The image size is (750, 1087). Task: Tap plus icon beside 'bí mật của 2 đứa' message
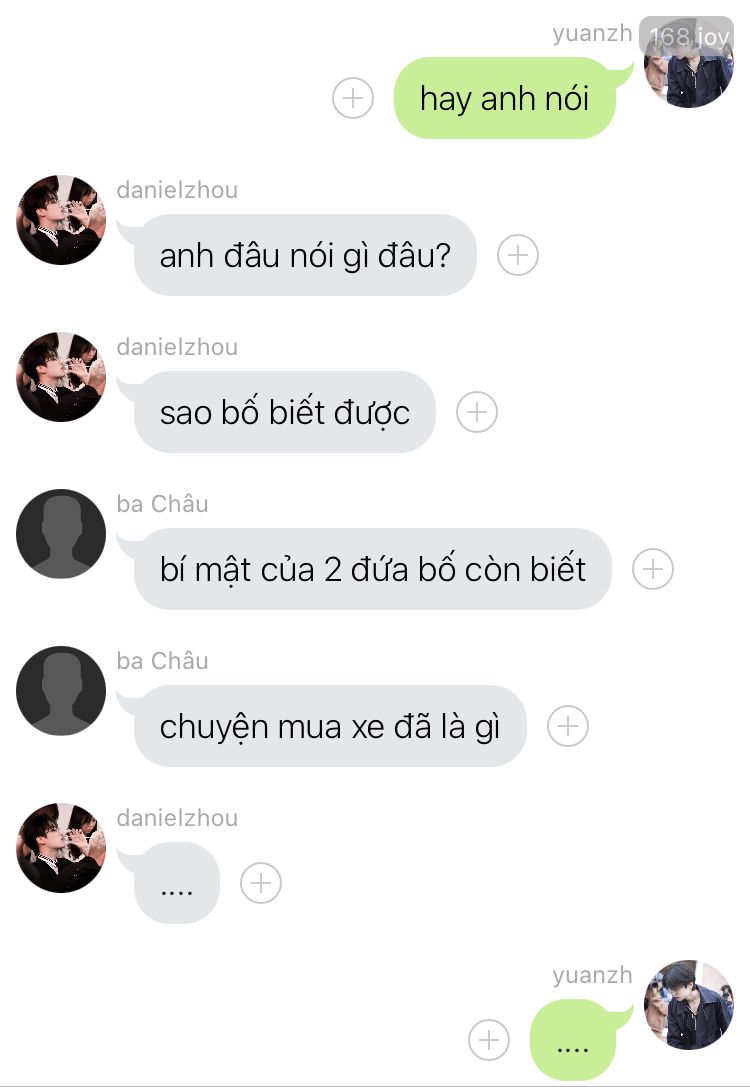point(653,569)
